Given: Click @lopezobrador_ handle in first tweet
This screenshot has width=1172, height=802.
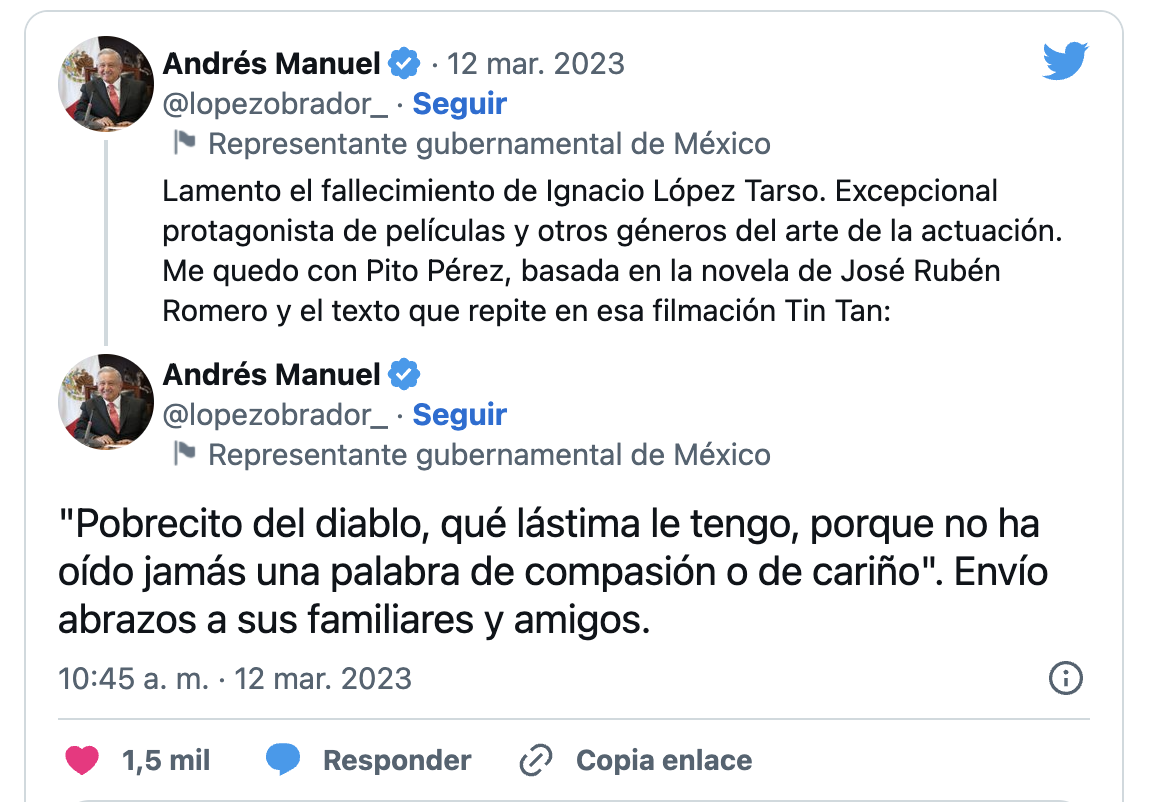Looking at the screenshot, I should pyautogui.click(x=275, y=104).
